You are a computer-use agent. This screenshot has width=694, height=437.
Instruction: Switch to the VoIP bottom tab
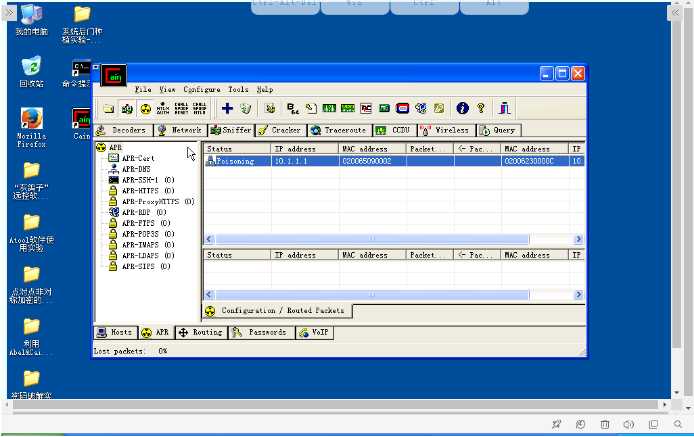click(314, 333)
